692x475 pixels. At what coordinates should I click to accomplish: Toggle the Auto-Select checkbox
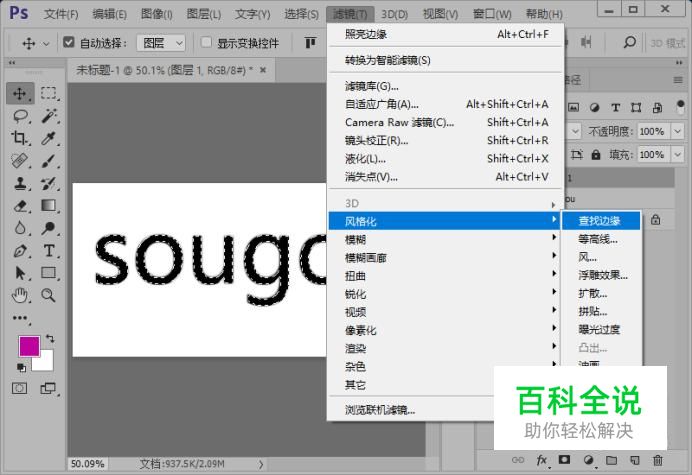click(68, 42)
